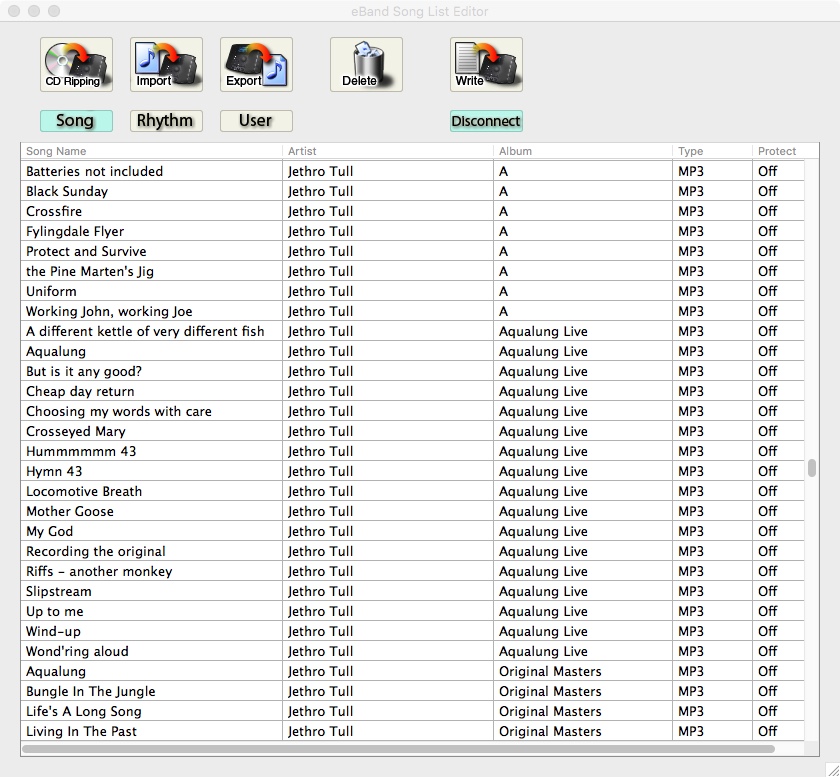
Task: Select the song Protect and Survive
Action: (412, 251)
